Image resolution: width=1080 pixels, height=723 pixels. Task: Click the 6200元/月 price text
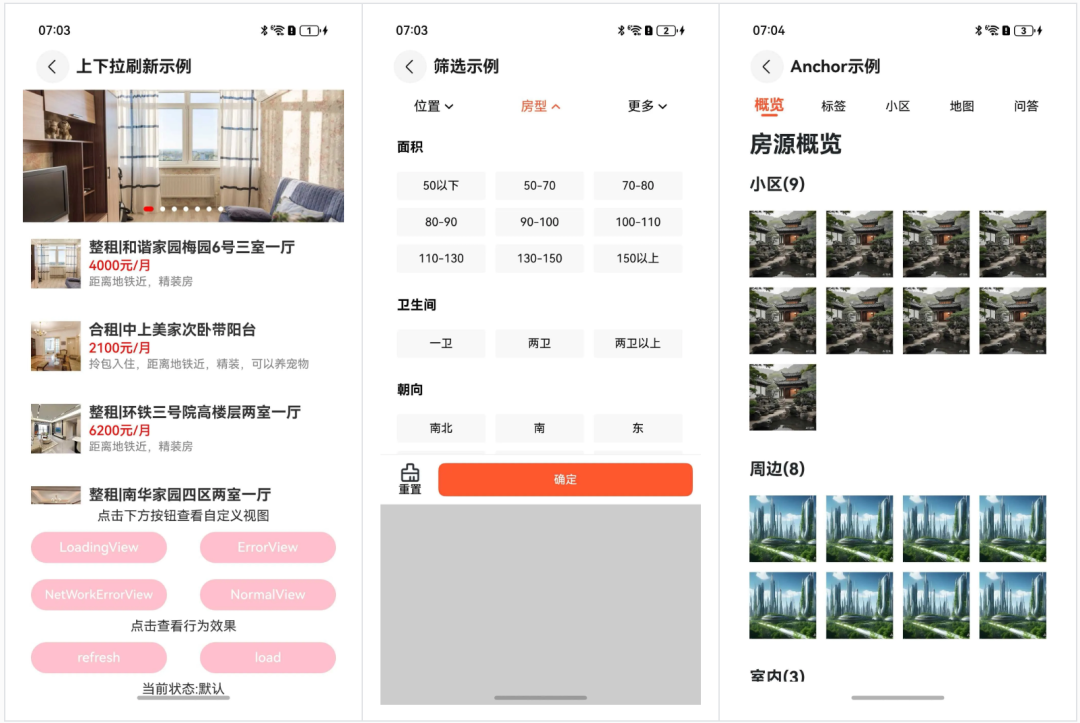point(120,430)
